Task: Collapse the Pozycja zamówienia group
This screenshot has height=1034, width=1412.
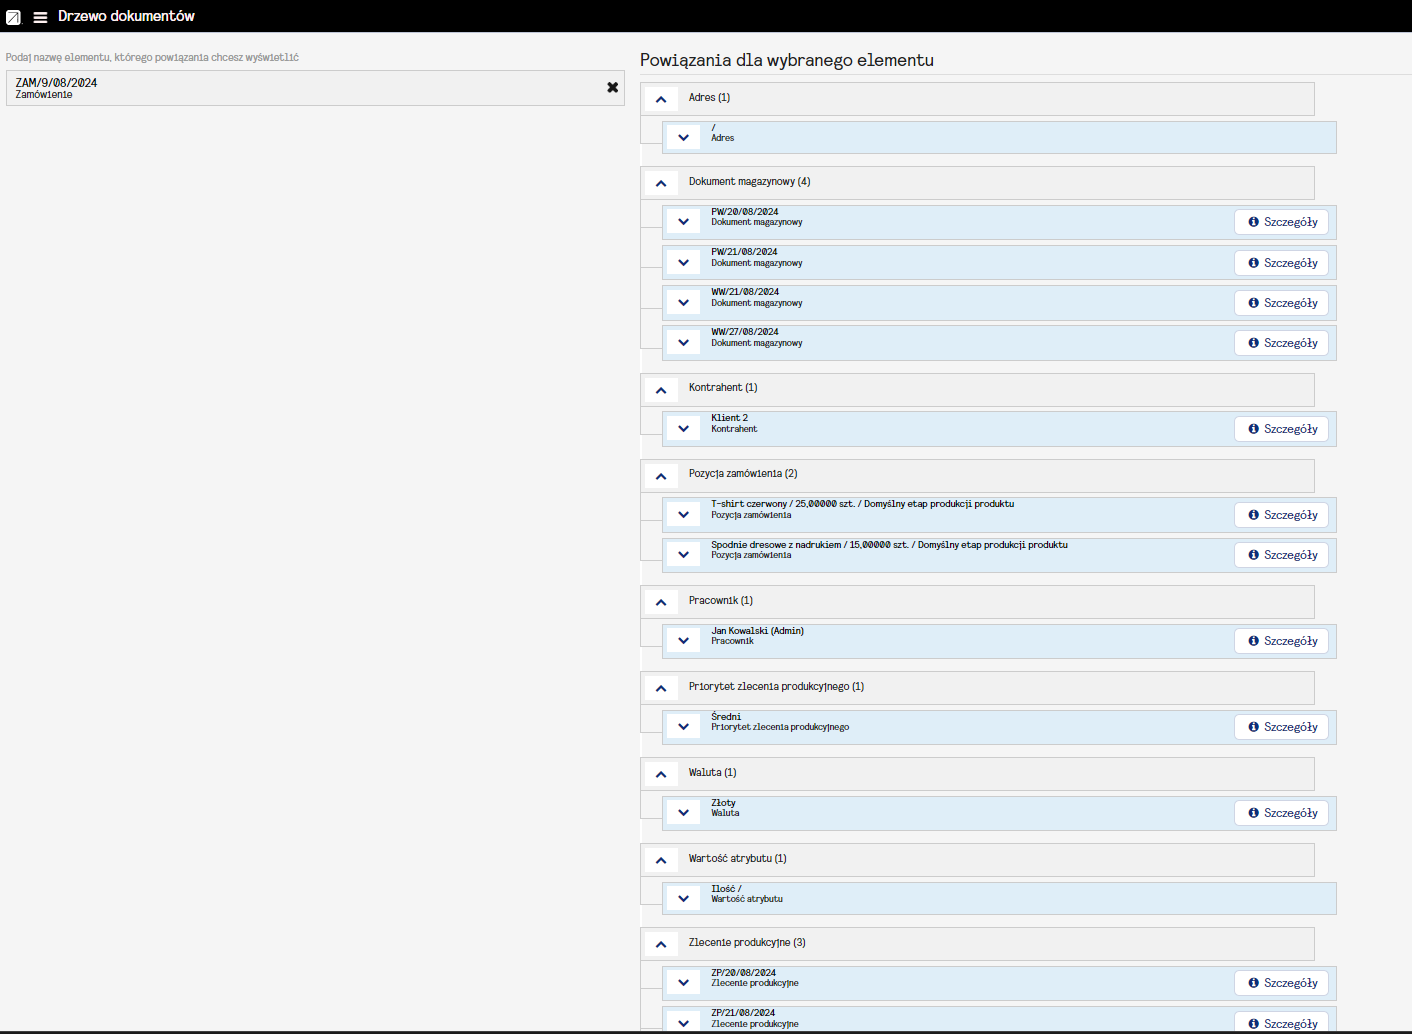Action: click(661, 475)
